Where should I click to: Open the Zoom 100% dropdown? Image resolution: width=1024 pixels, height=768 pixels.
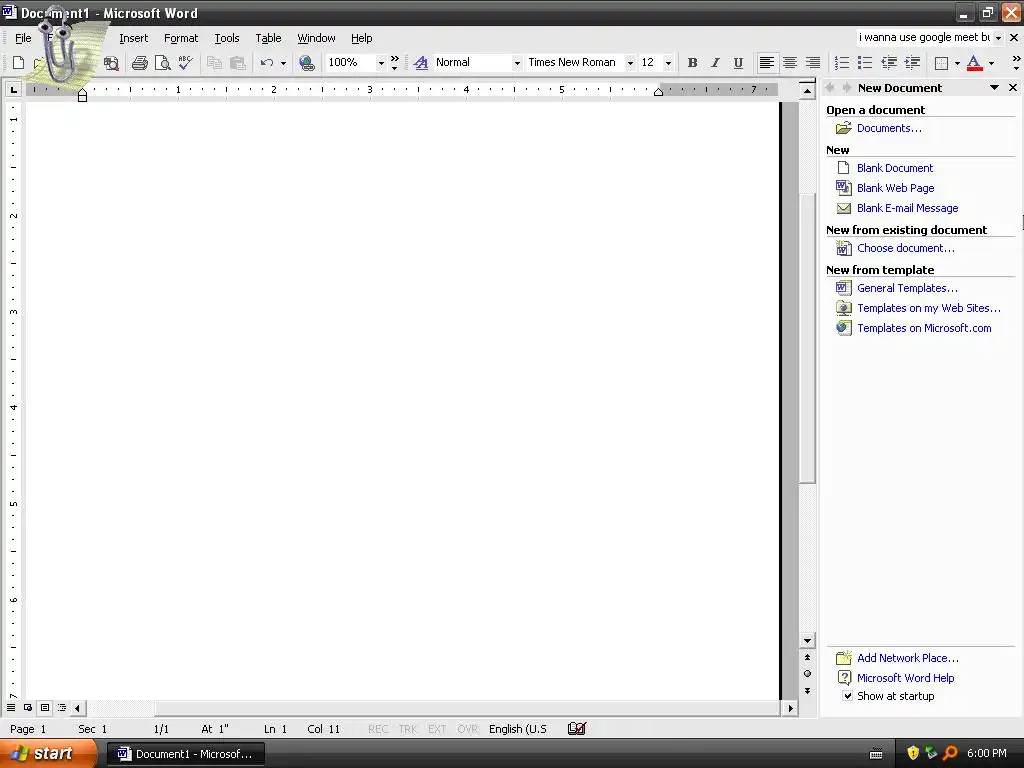(x=381, y=63)
